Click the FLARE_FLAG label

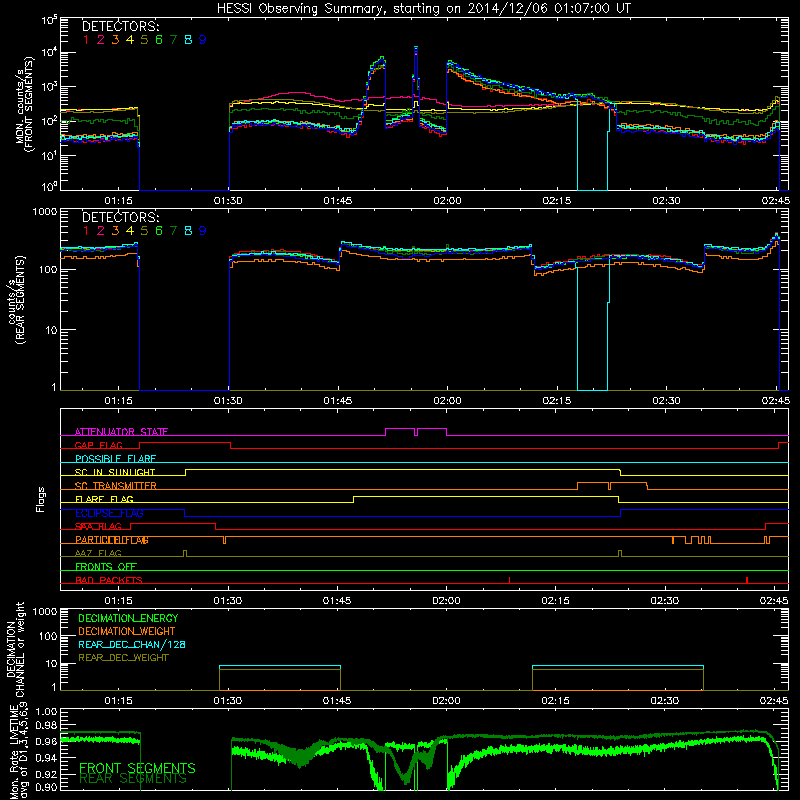click(104, 499)
